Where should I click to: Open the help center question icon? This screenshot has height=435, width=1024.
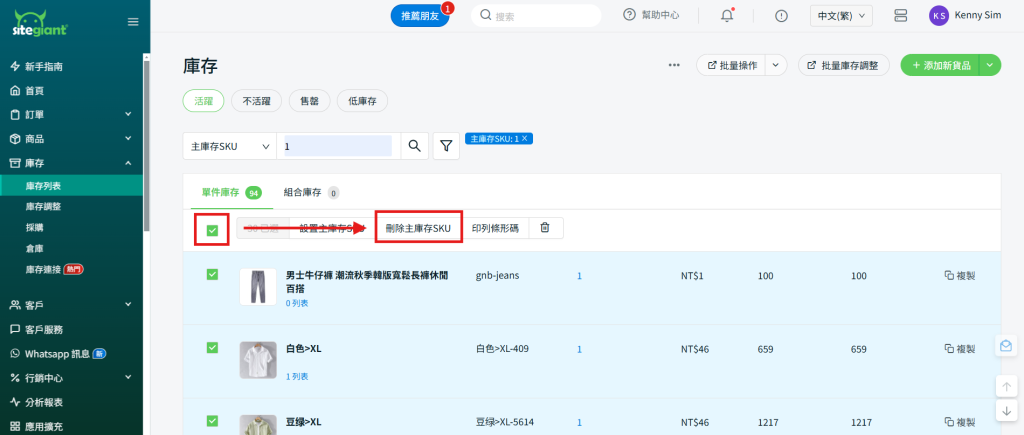630,14
